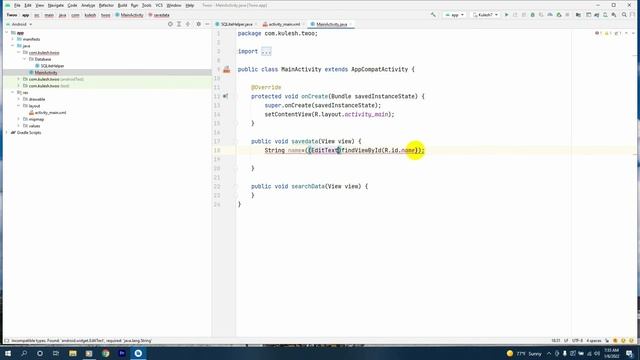The height and width of the screenshot is (360, 640).
Task: Click the Run app play button
Action: point(507,15)
